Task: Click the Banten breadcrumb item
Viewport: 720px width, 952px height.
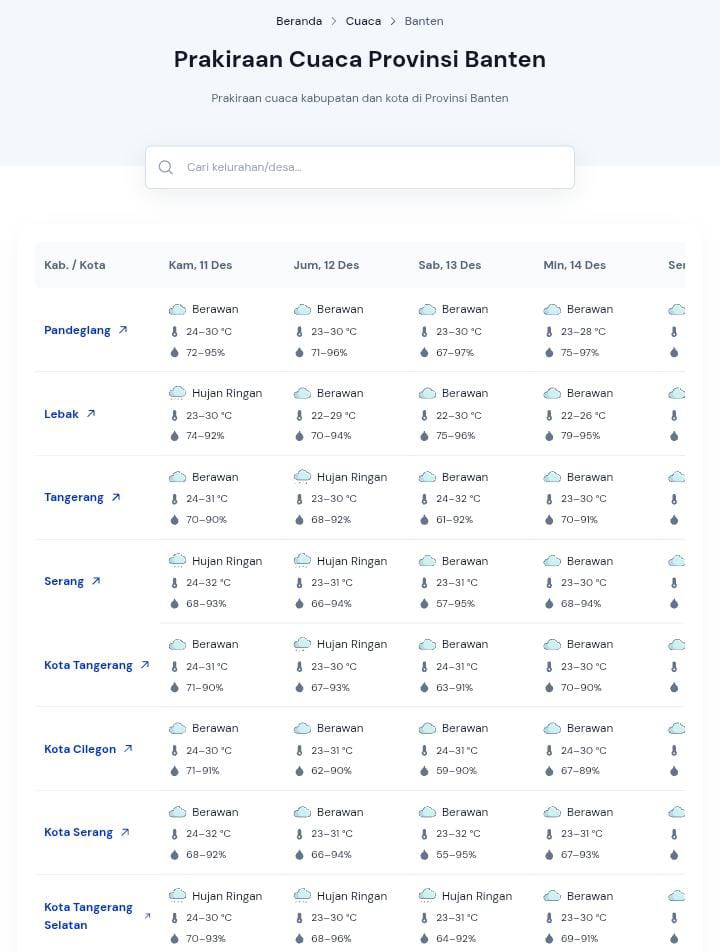Action: (424, 21)
